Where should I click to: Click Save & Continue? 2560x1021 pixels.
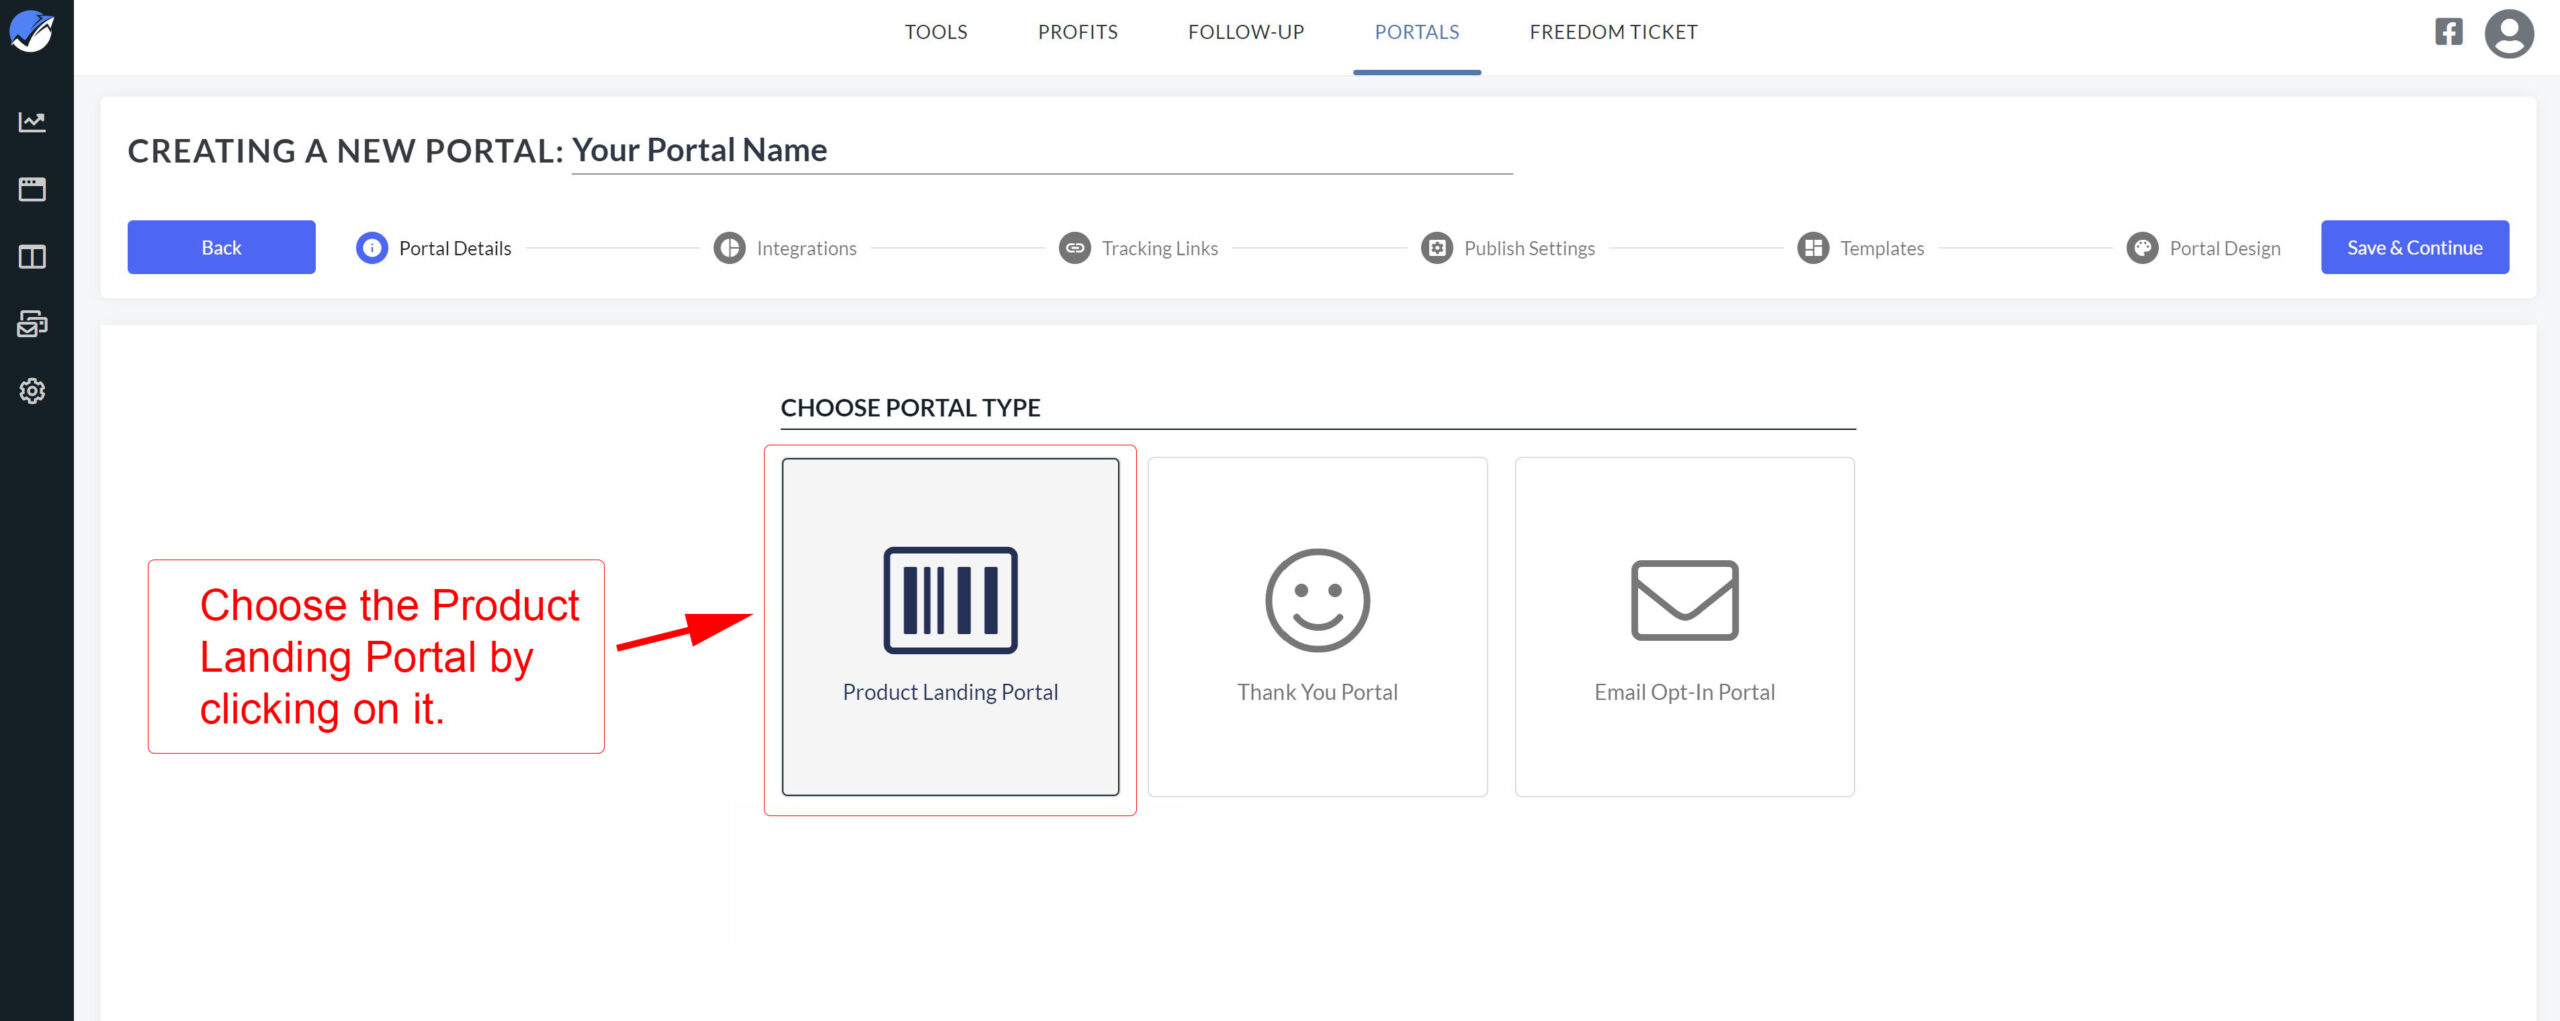(2414, 247)
